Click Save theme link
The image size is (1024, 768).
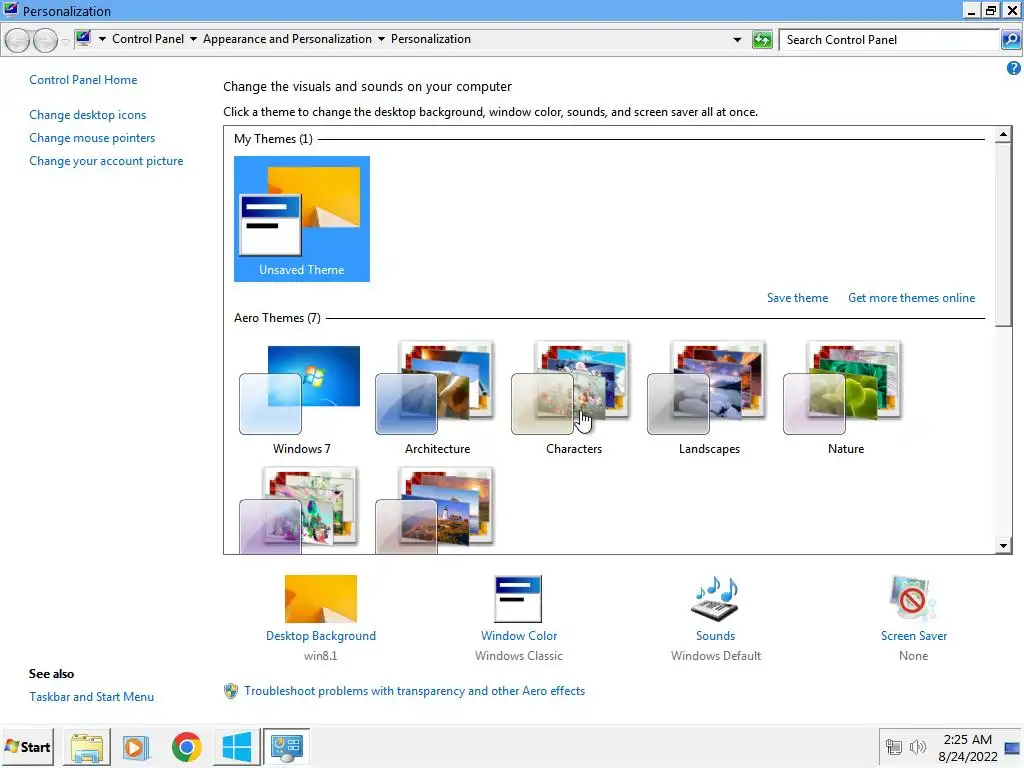797,298
